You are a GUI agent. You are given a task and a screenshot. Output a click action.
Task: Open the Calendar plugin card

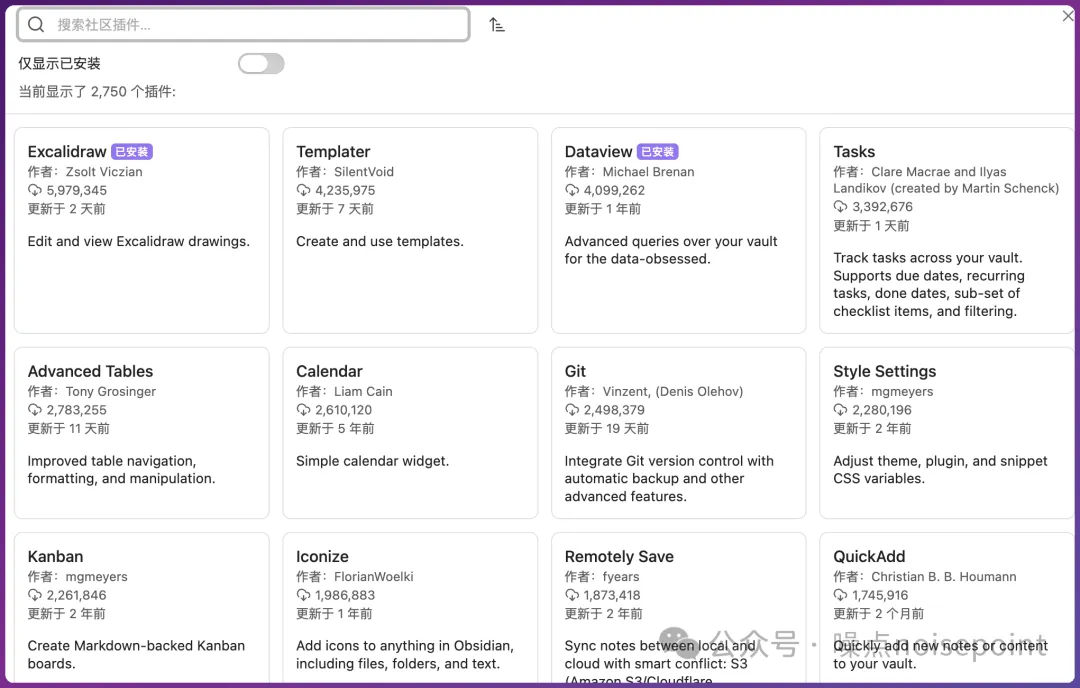411,432
